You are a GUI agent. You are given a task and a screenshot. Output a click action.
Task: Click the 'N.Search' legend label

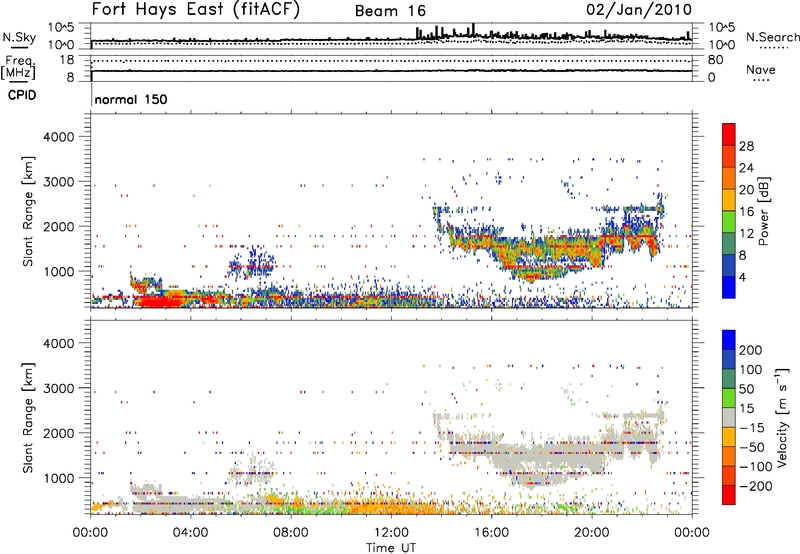click(772, 37)
